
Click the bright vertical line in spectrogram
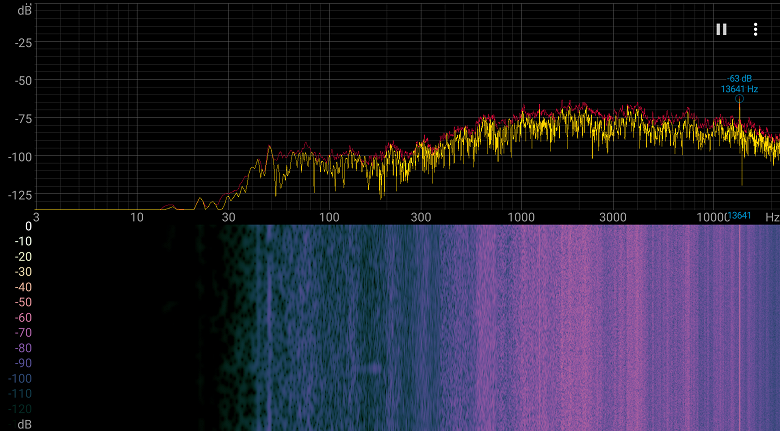point(739,327)
